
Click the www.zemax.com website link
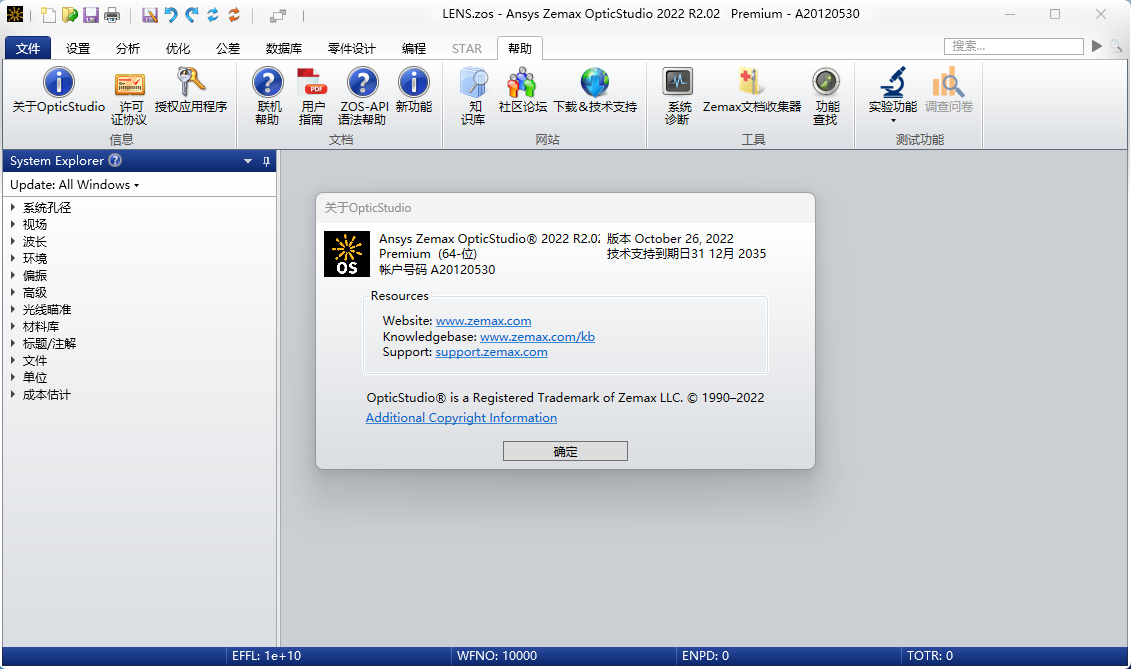point(483,320)
